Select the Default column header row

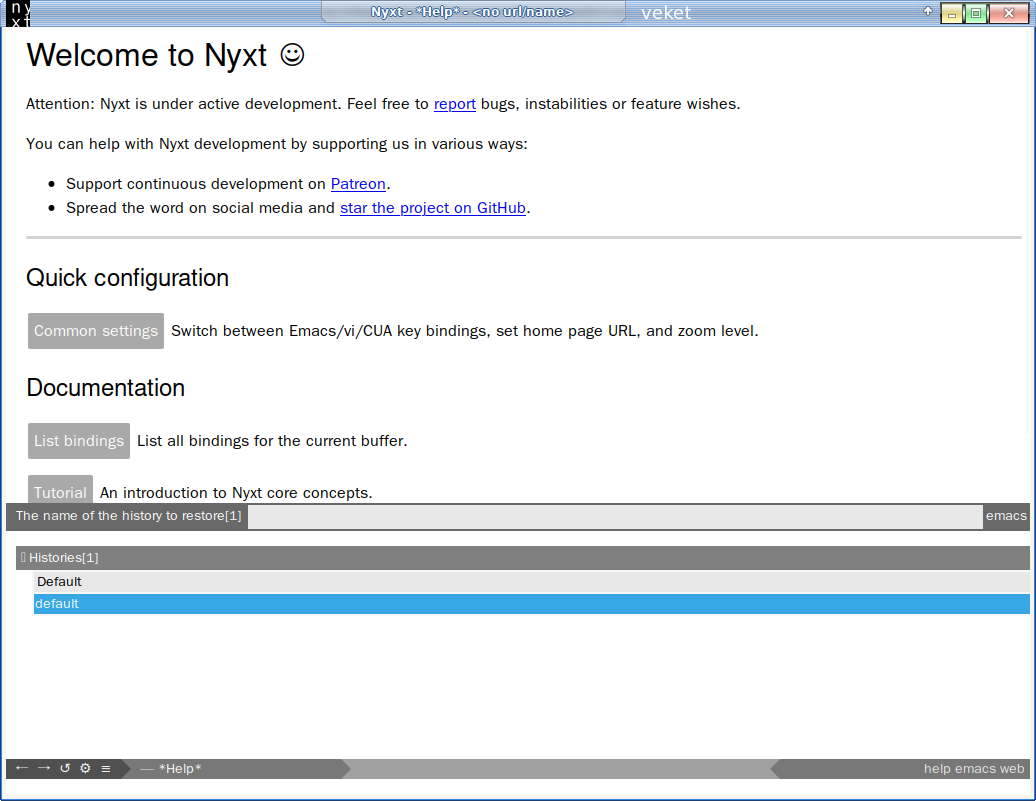click(x=531, y=582)
